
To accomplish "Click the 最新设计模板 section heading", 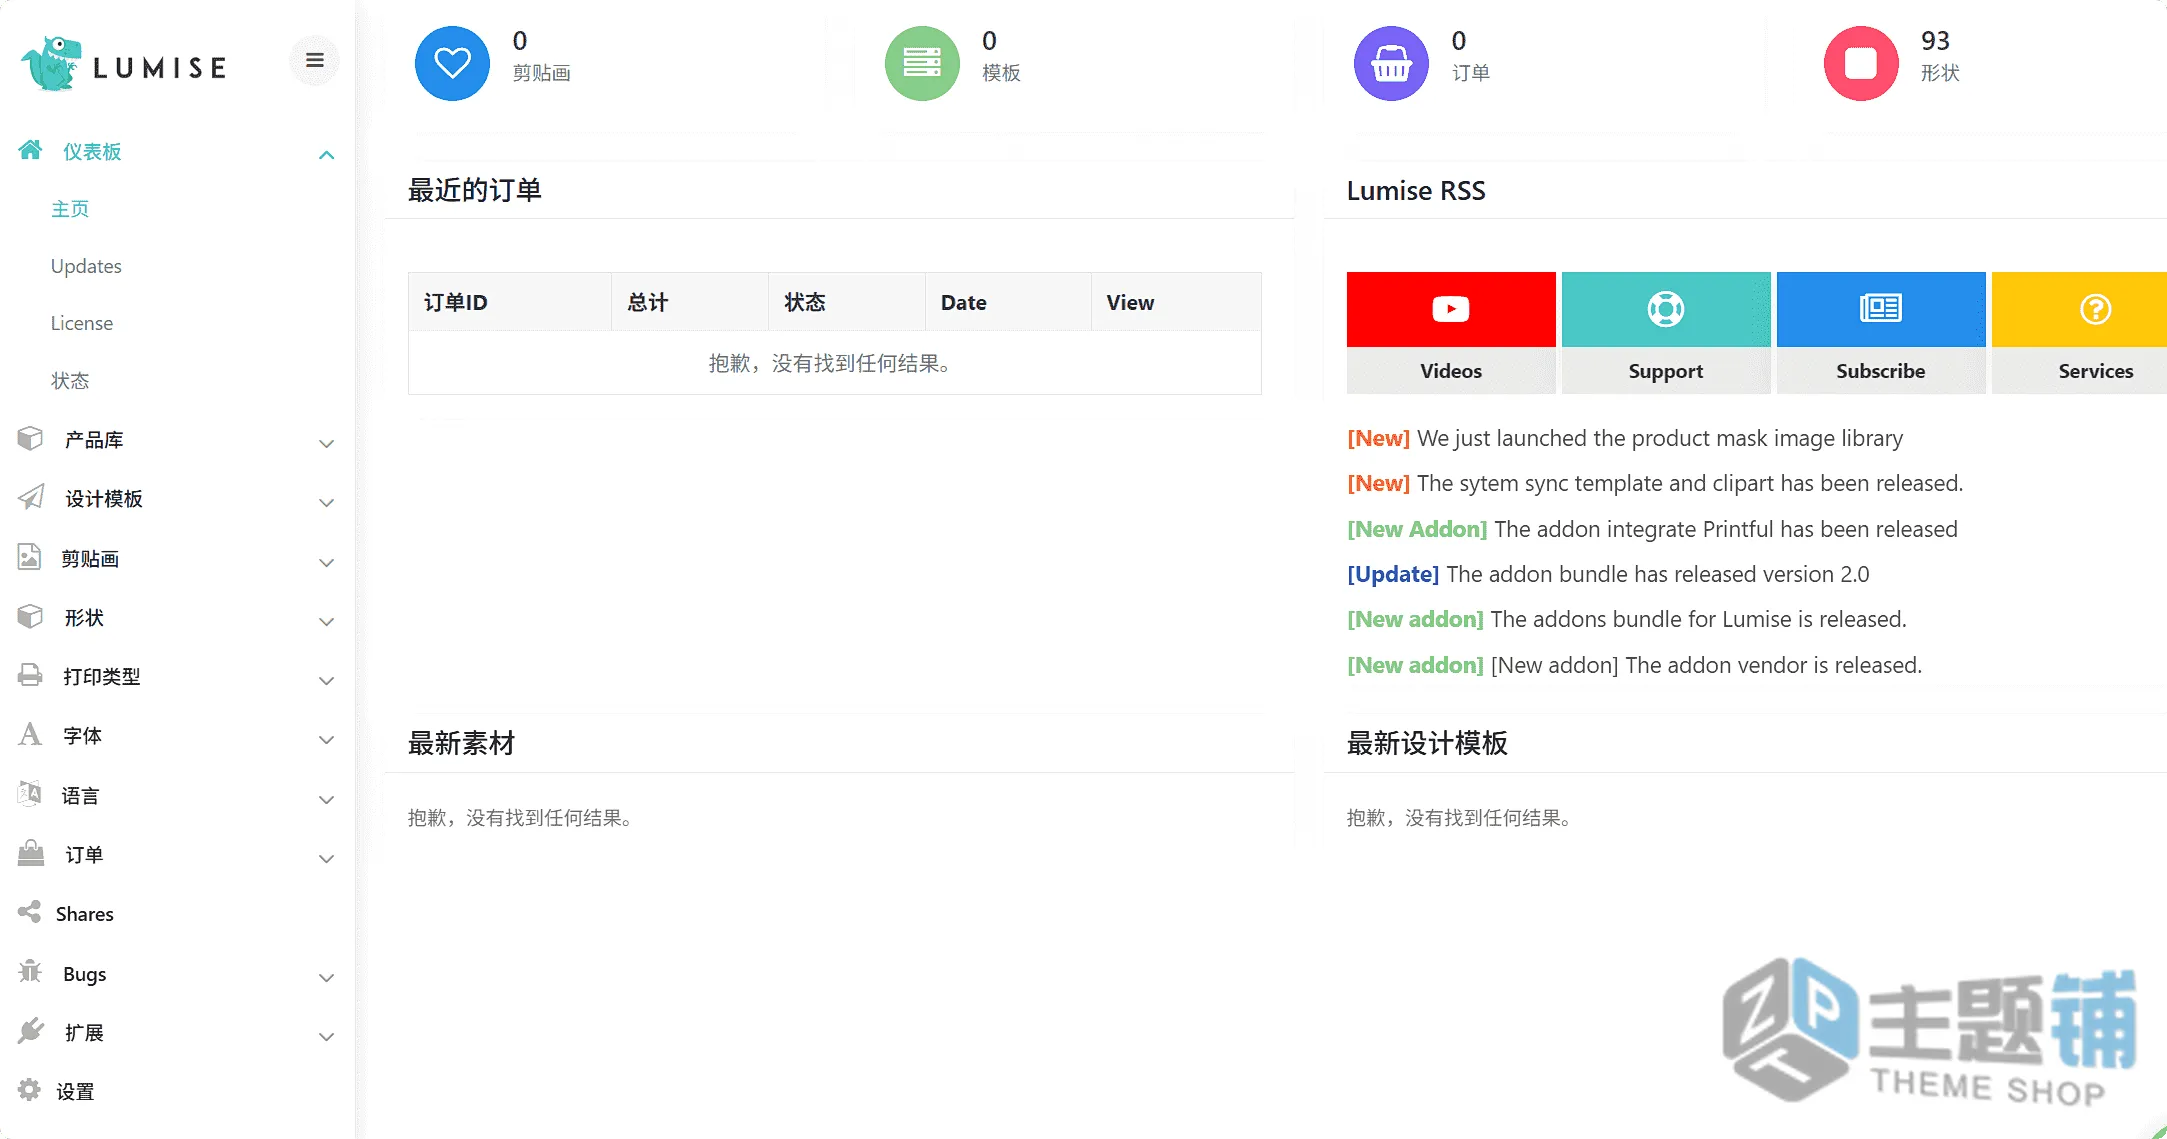I will 1427,743.
